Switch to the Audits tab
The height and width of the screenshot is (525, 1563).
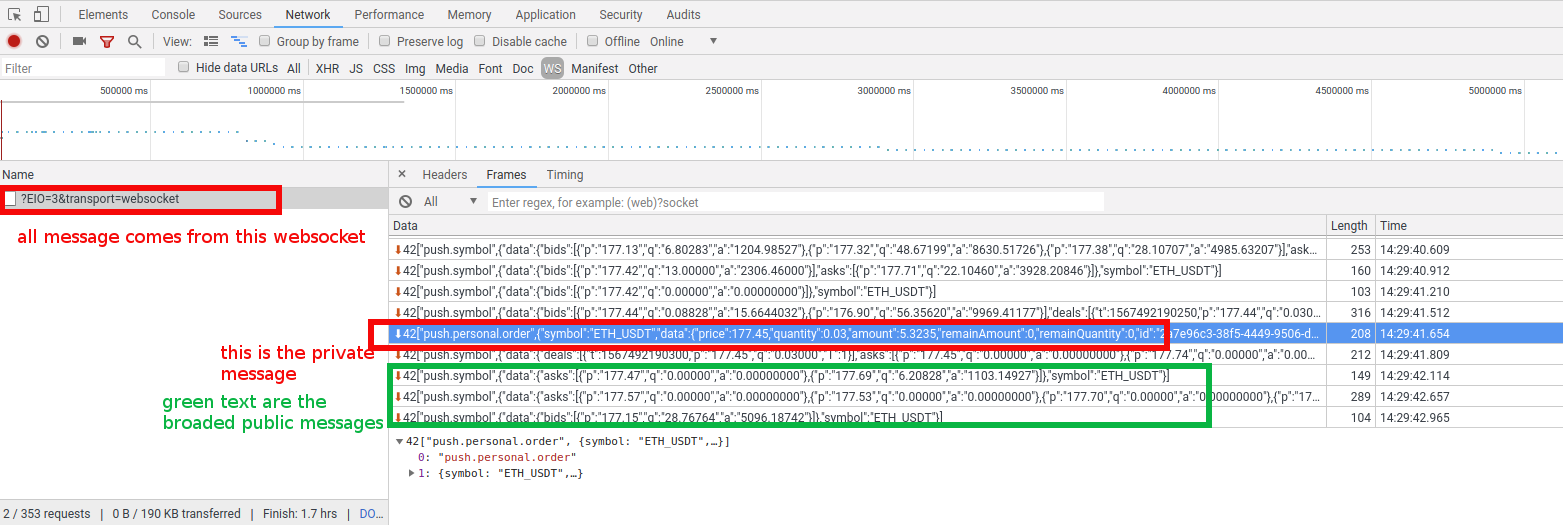point(683,14)
